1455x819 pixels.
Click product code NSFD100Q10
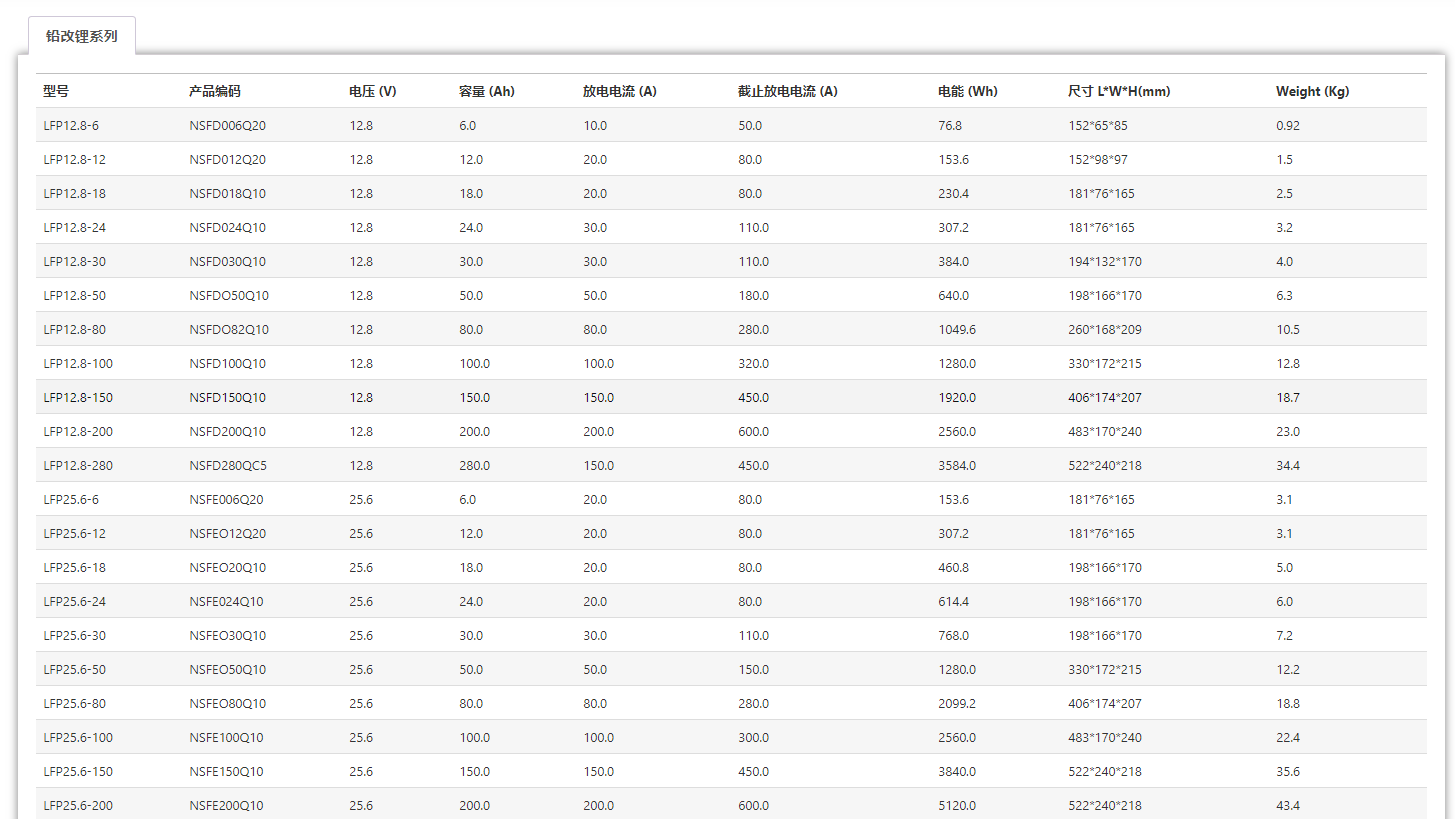[x=227, y=363]
